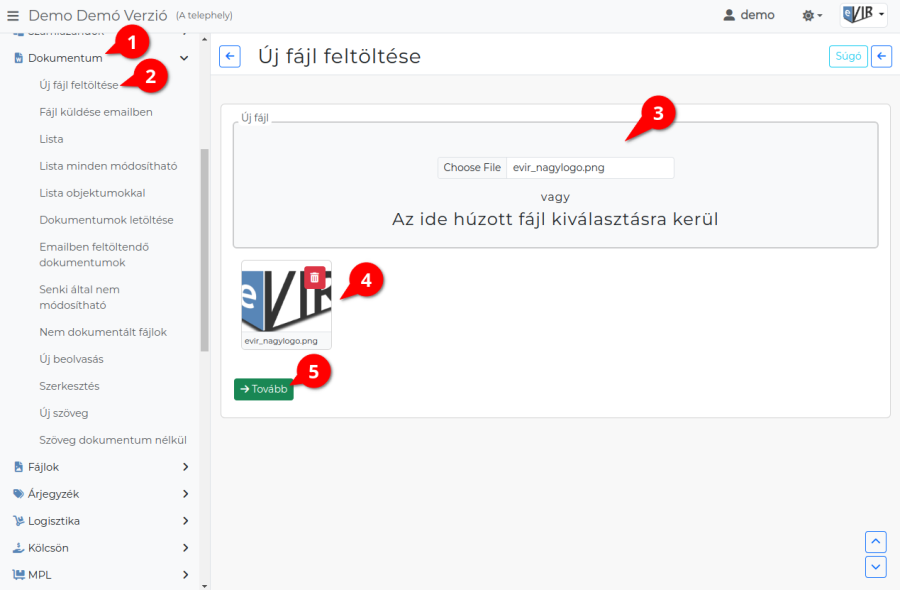
Task: Open Dokumentumok letöltése menu item
Action: tap(106, 220)
